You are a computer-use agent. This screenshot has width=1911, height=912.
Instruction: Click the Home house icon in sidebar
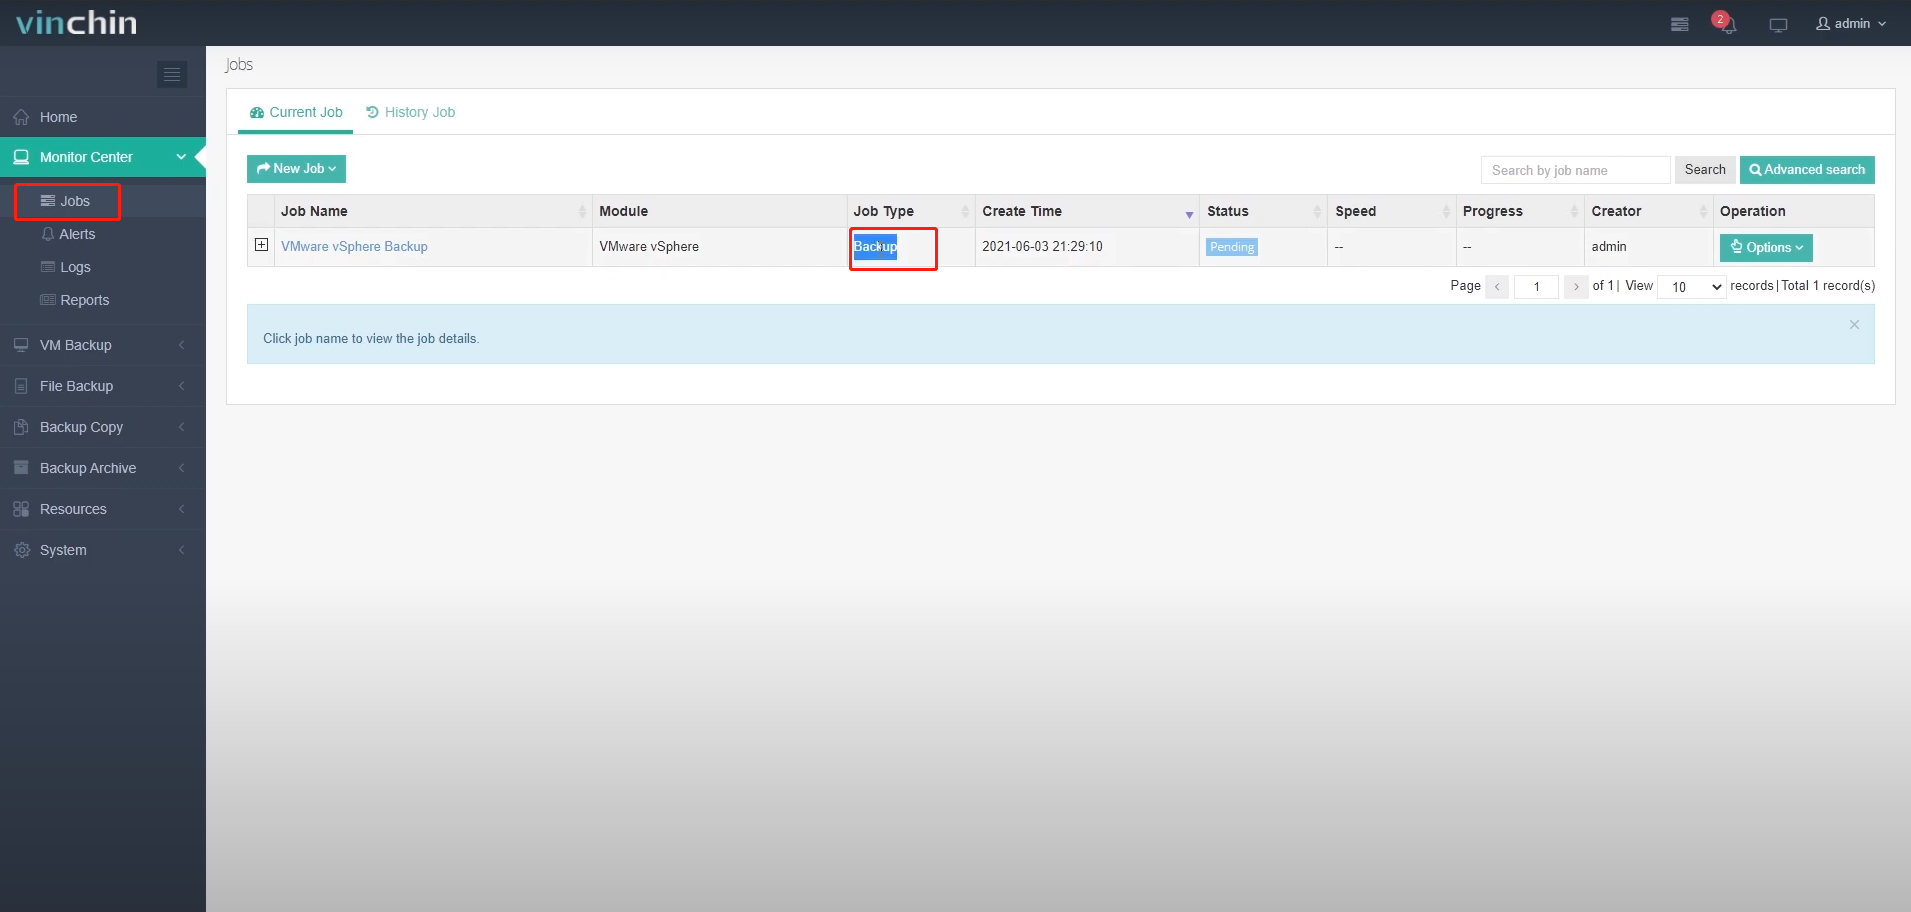21,117
